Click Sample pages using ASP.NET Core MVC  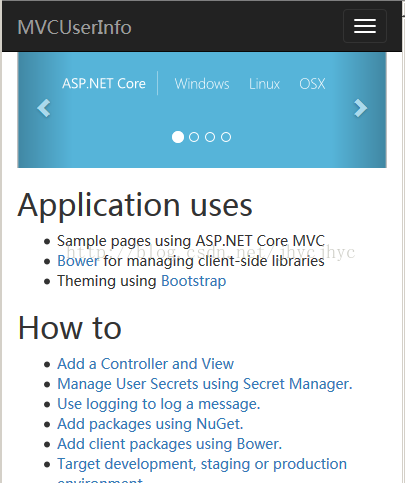(191, 241)
